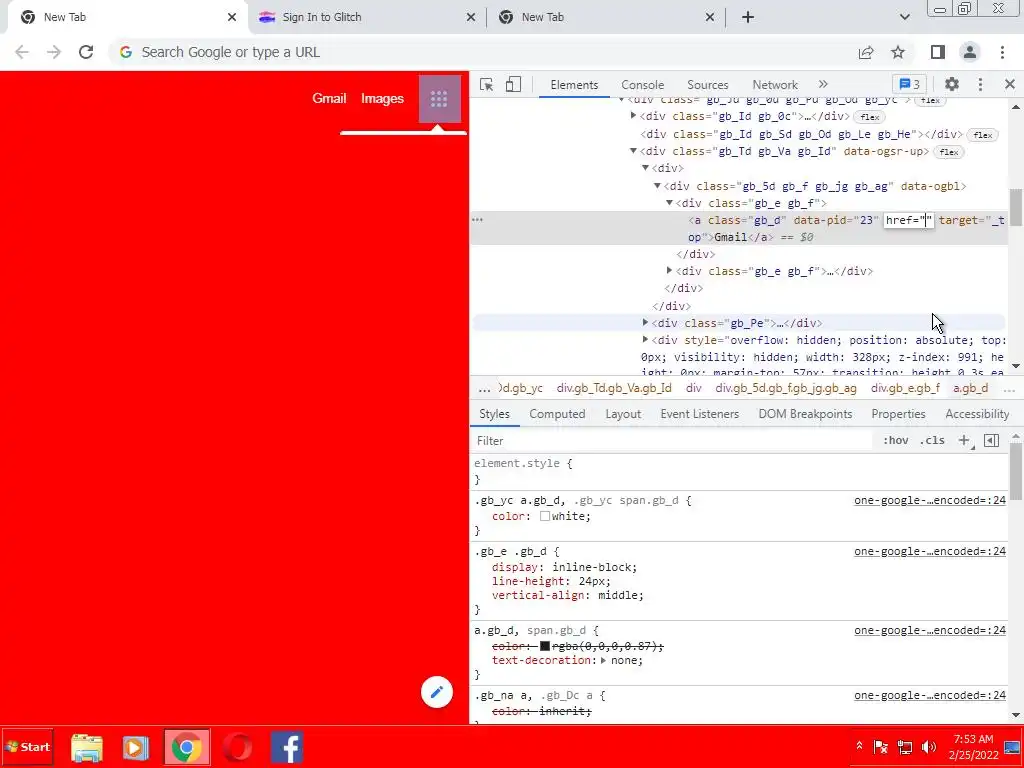Viewport: 1024px width, 768px height.
Task: Open the Windows Start button
Action: point(27,747)
